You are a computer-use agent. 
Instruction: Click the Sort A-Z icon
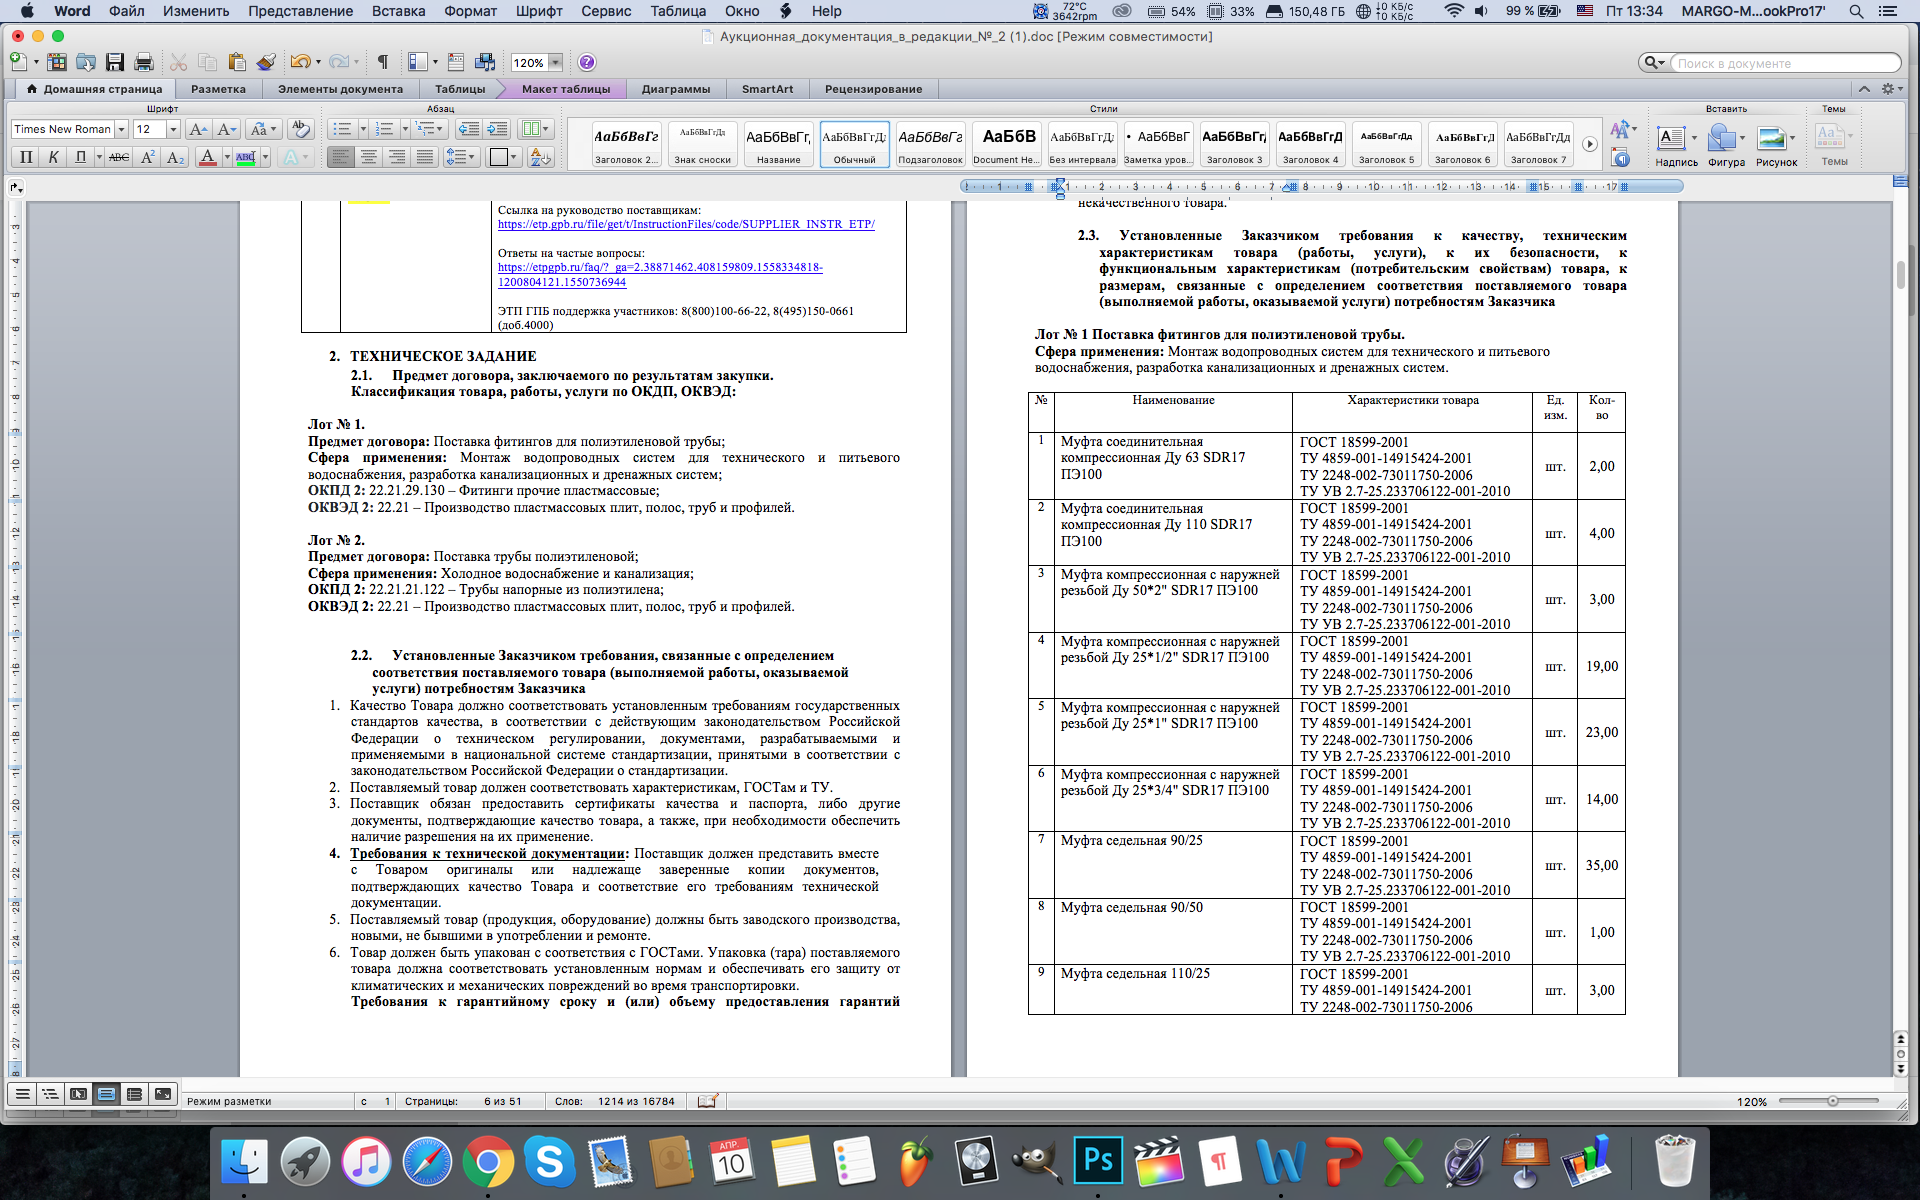click(540, 157)
